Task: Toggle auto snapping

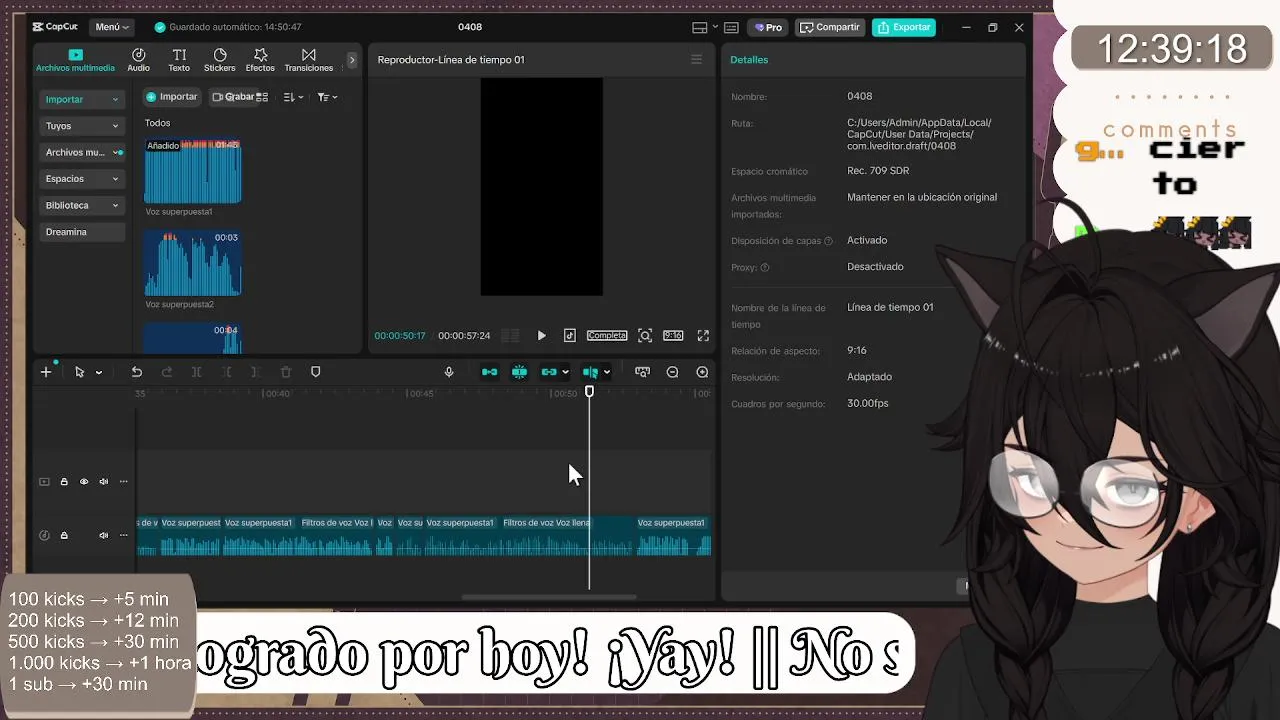Action: click(519, 372)
